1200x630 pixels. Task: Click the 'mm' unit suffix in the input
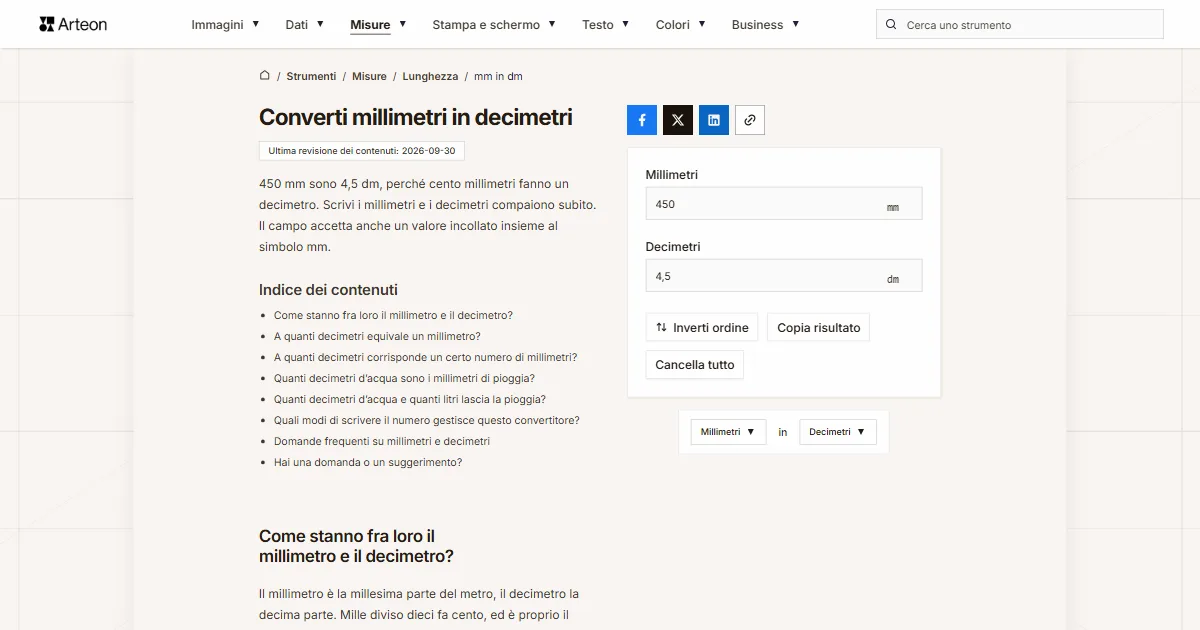893,208
